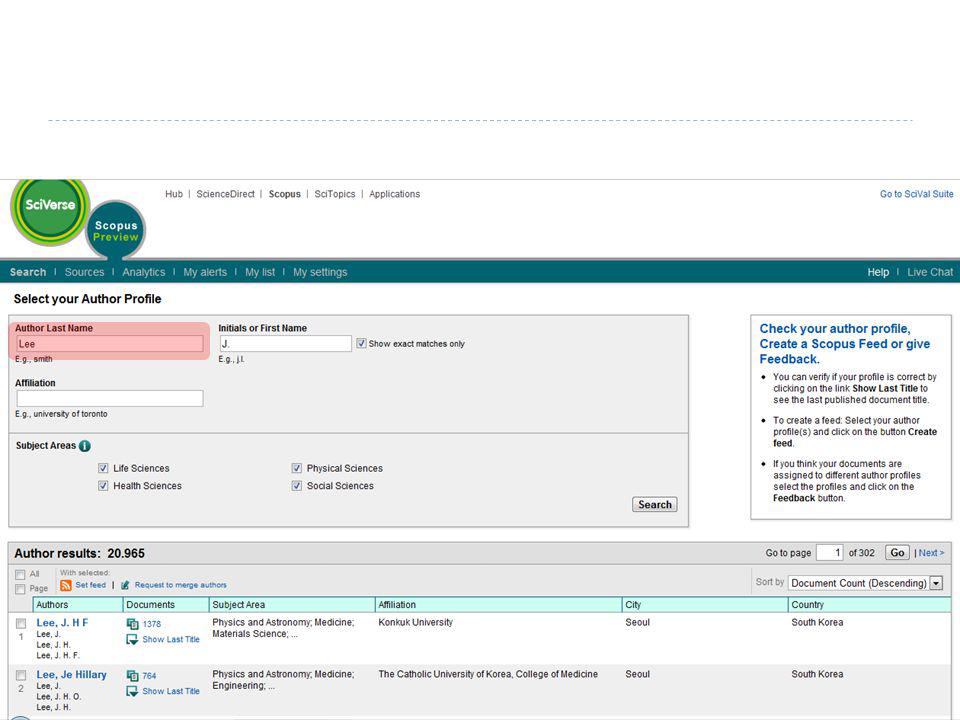Click the Go to page number field

click(830, 553)
